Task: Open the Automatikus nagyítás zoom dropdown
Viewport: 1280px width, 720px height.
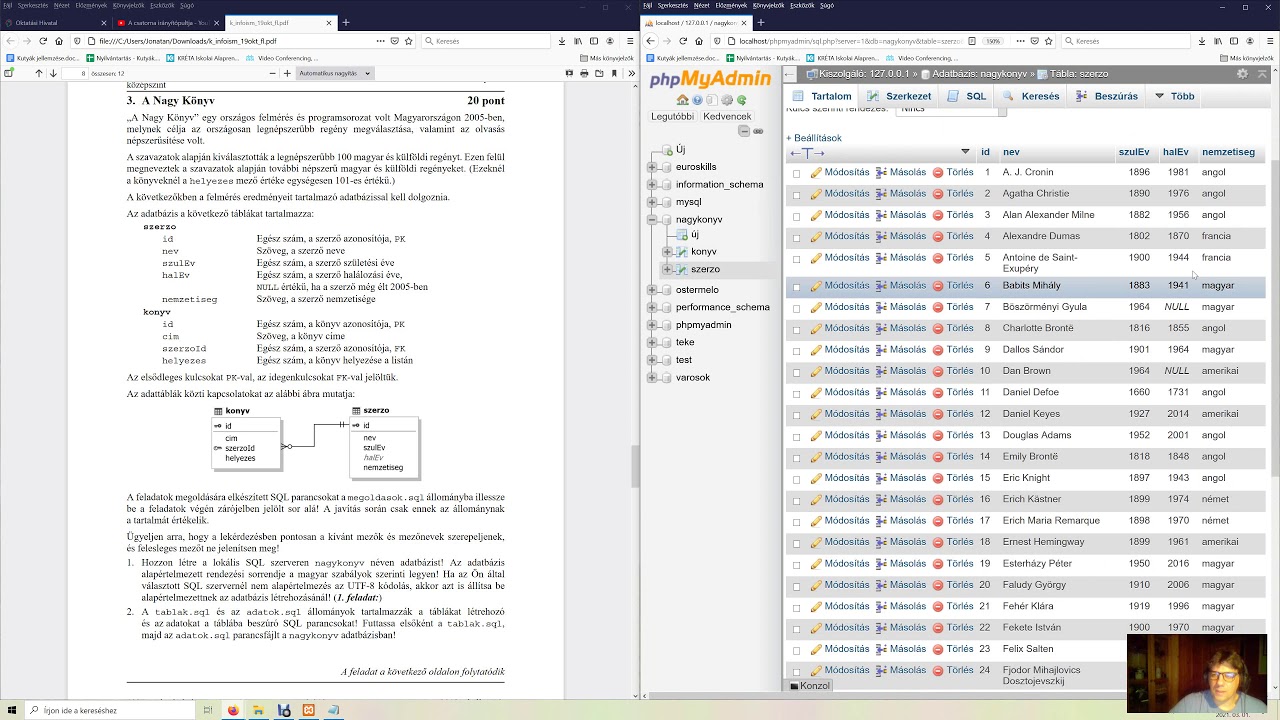Action: point(334,73)
